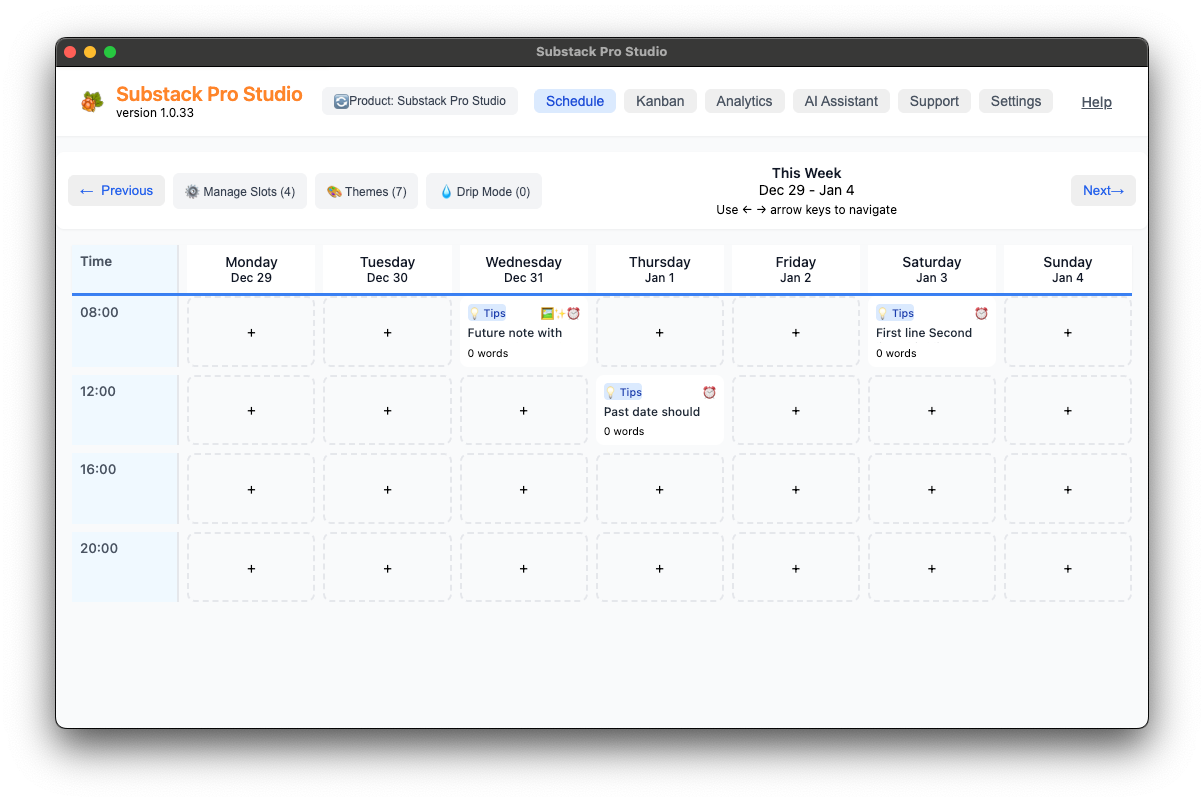This screenshot has height=802, width=1204.
Task: Click the Substack Pro Studio flower logo
Action: tap(92, 101)
